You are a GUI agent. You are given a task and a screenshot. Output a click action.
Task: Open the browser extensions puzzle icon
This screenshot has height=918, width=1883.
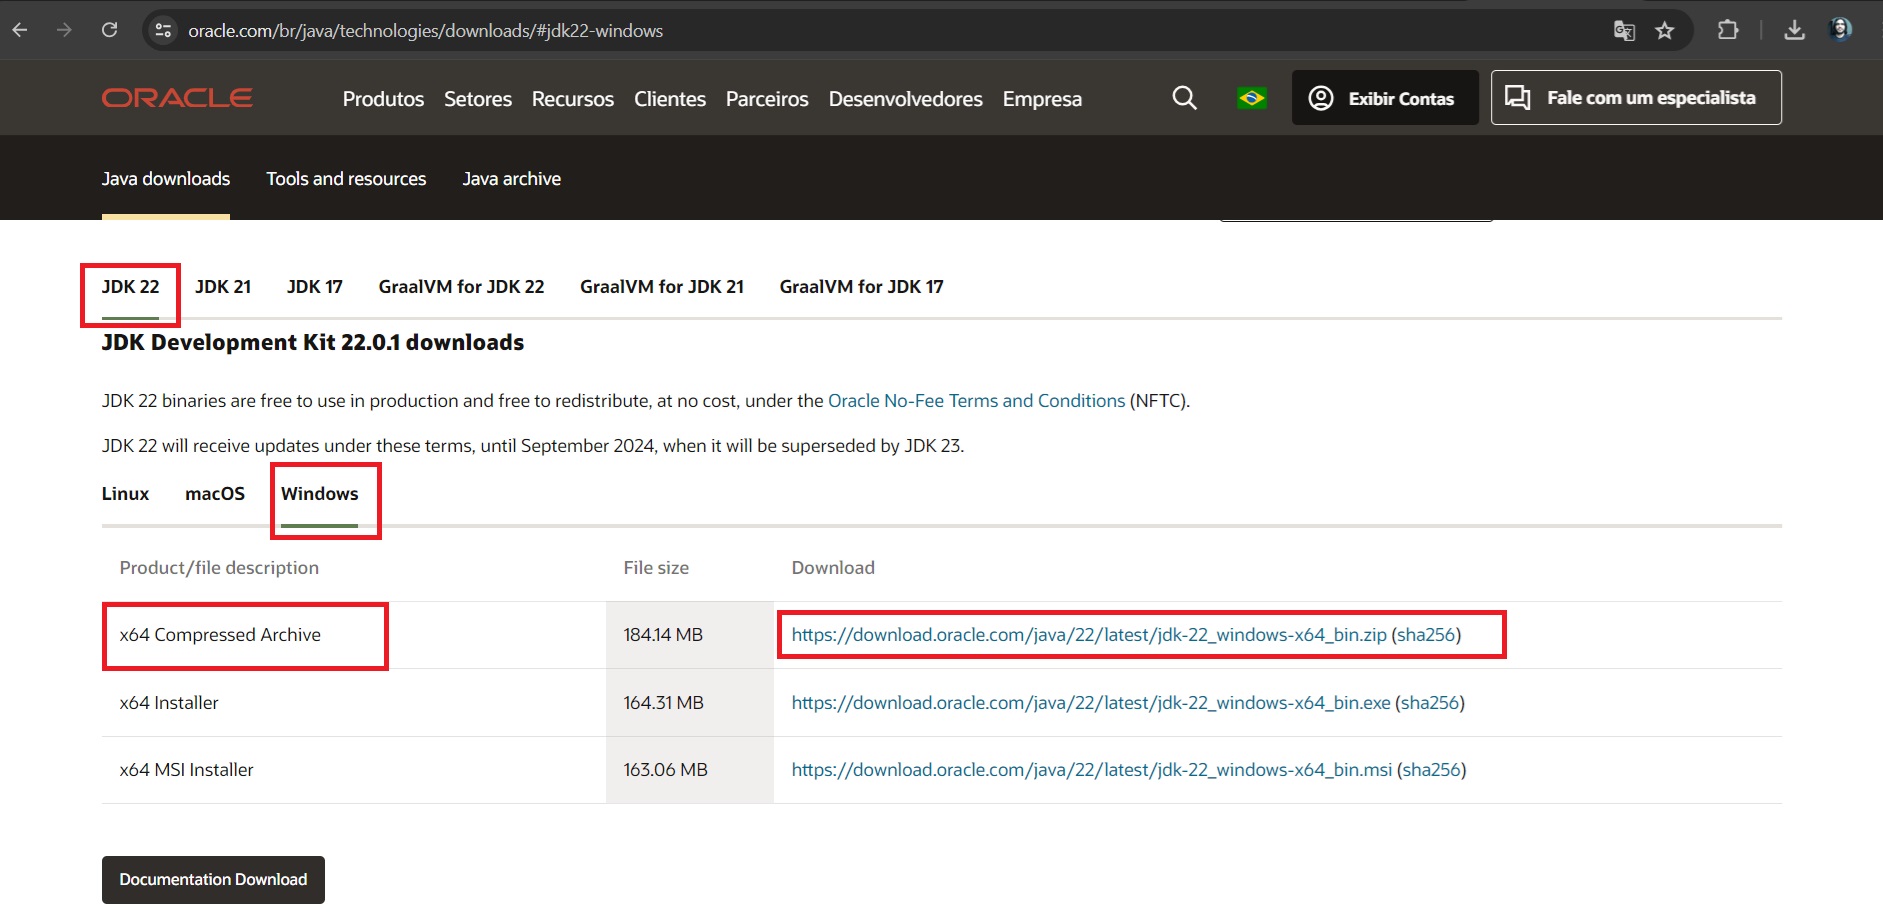(x=1728, y=31)
